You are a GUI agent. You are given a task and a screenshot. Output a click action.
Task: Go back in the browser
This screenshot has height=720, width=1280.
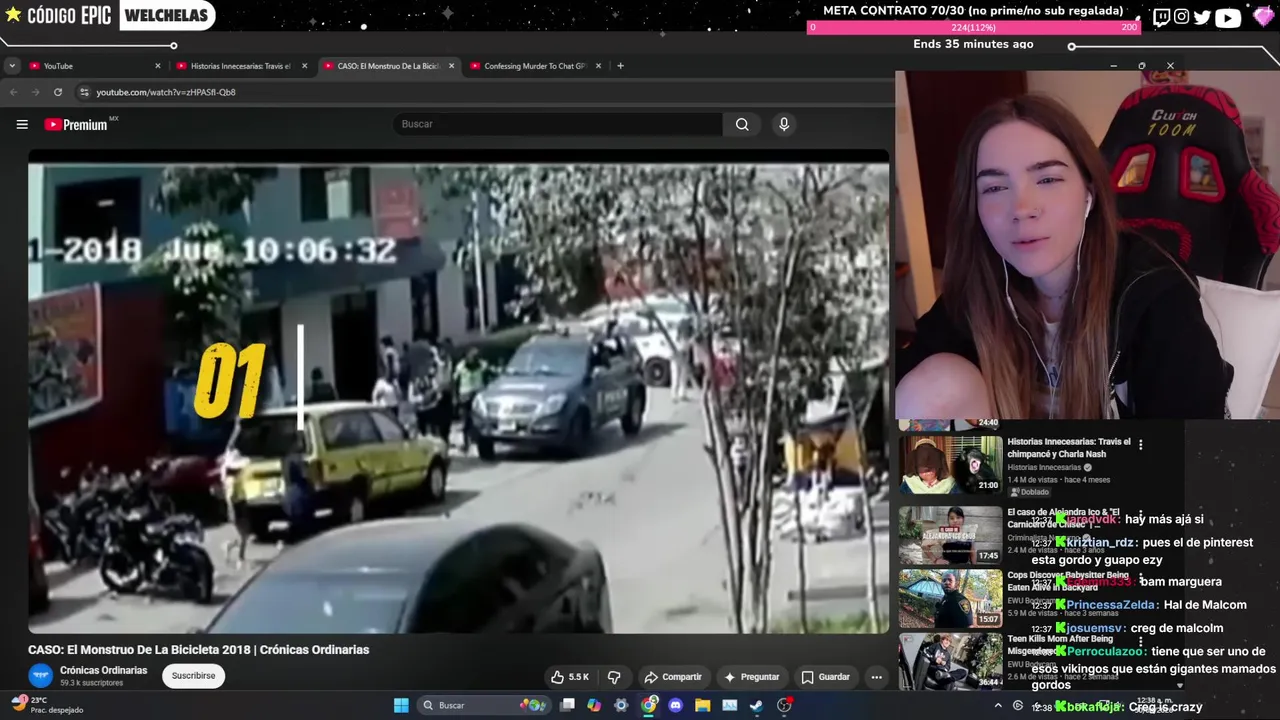tap(13, 92)
